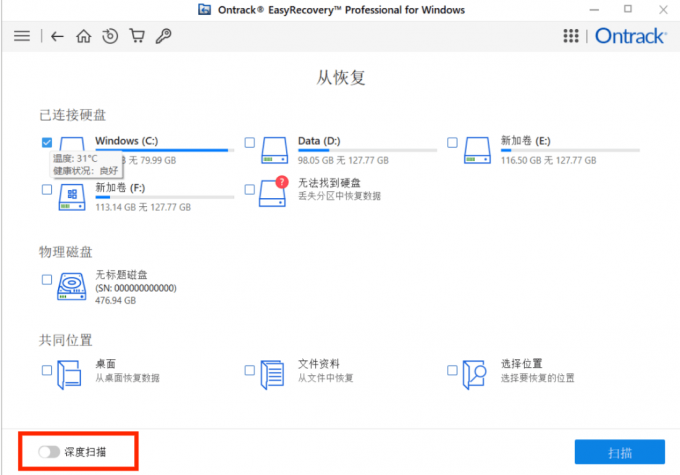Go back with the arrow icon
This screenshot has width=680, height=475.
(x=57, y=36)
